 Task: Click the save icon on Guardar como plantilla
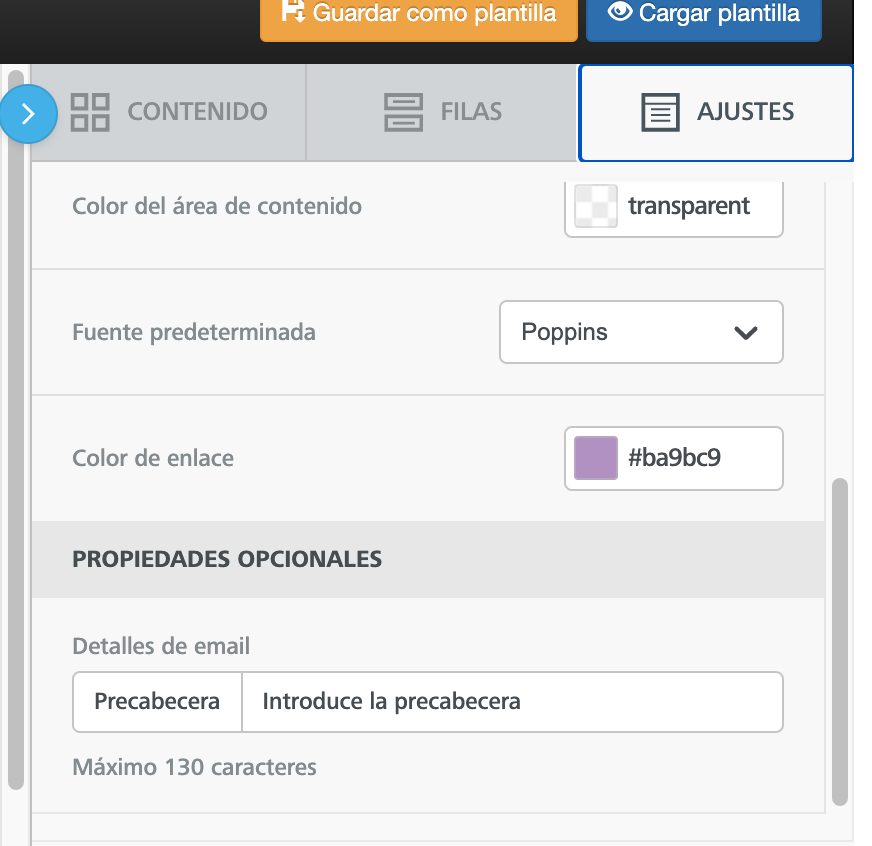[291, 11]
